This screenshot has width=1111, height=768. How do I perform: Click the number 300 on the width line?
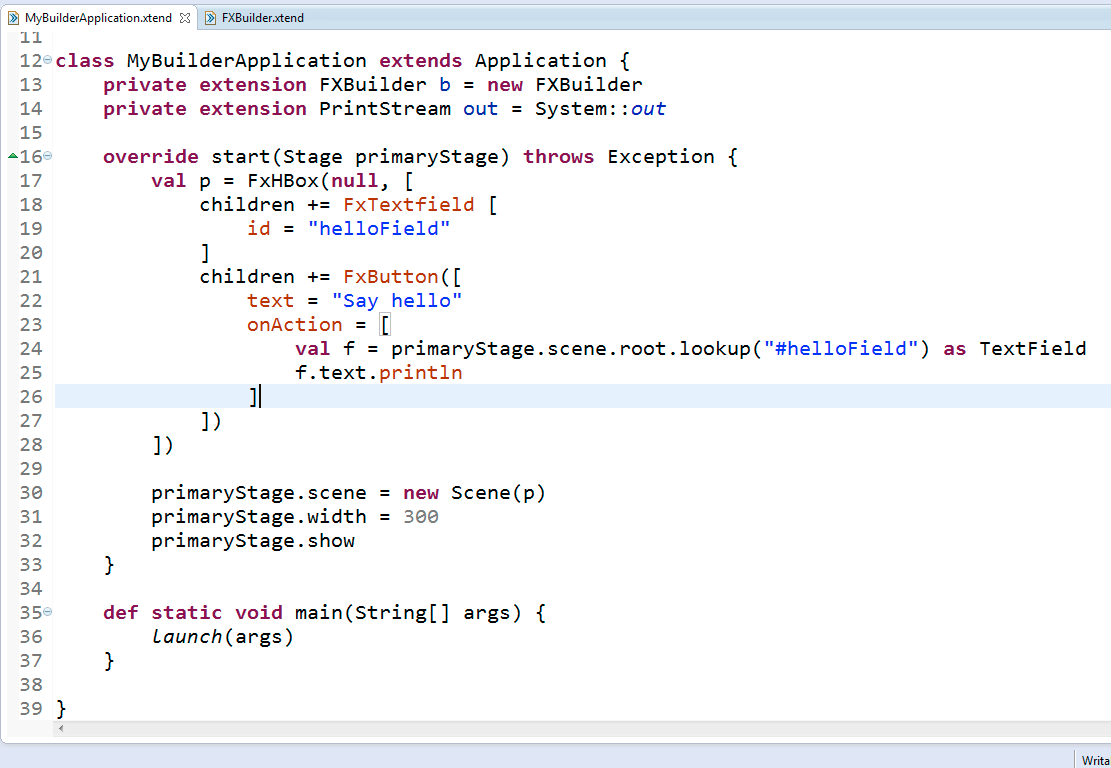pos(421,517)
